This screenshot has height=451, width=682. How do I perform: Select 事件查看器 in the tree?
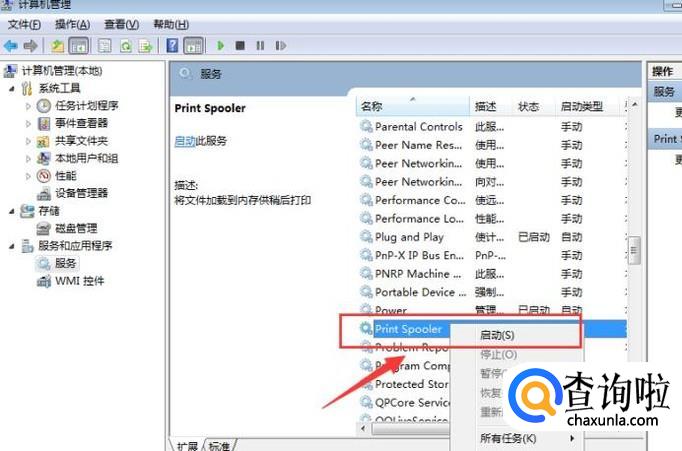(x=81, y=123)
